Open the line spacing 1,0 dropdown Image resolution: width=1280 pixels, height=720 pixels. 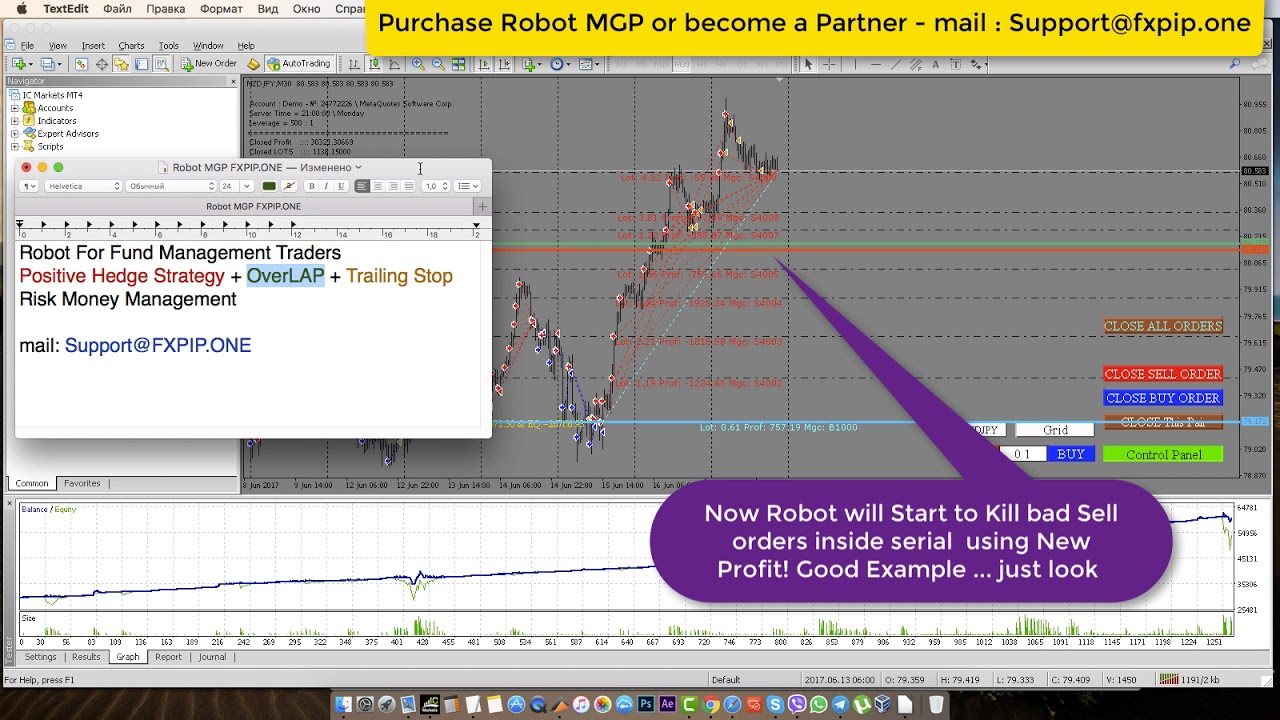tap(437, 186)
